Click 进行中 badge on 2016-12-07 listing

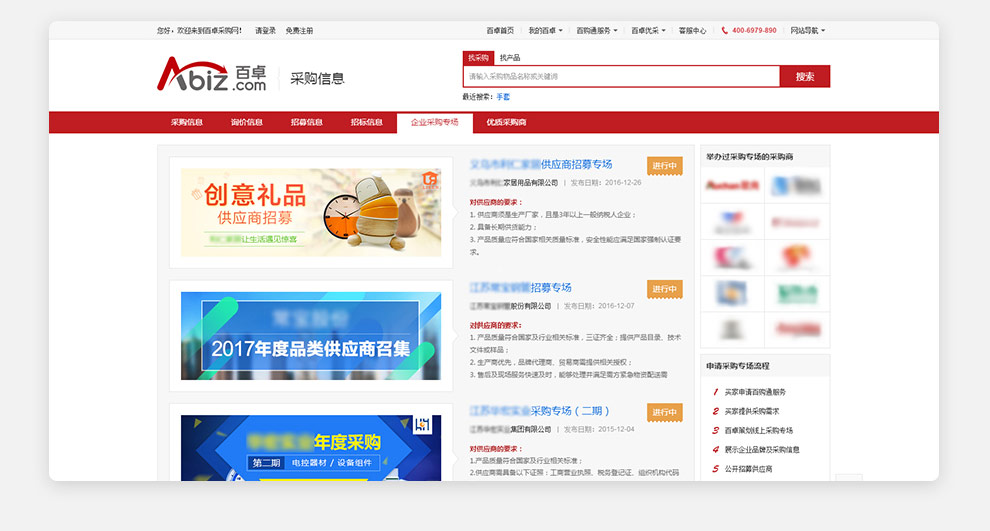point(664,289)
